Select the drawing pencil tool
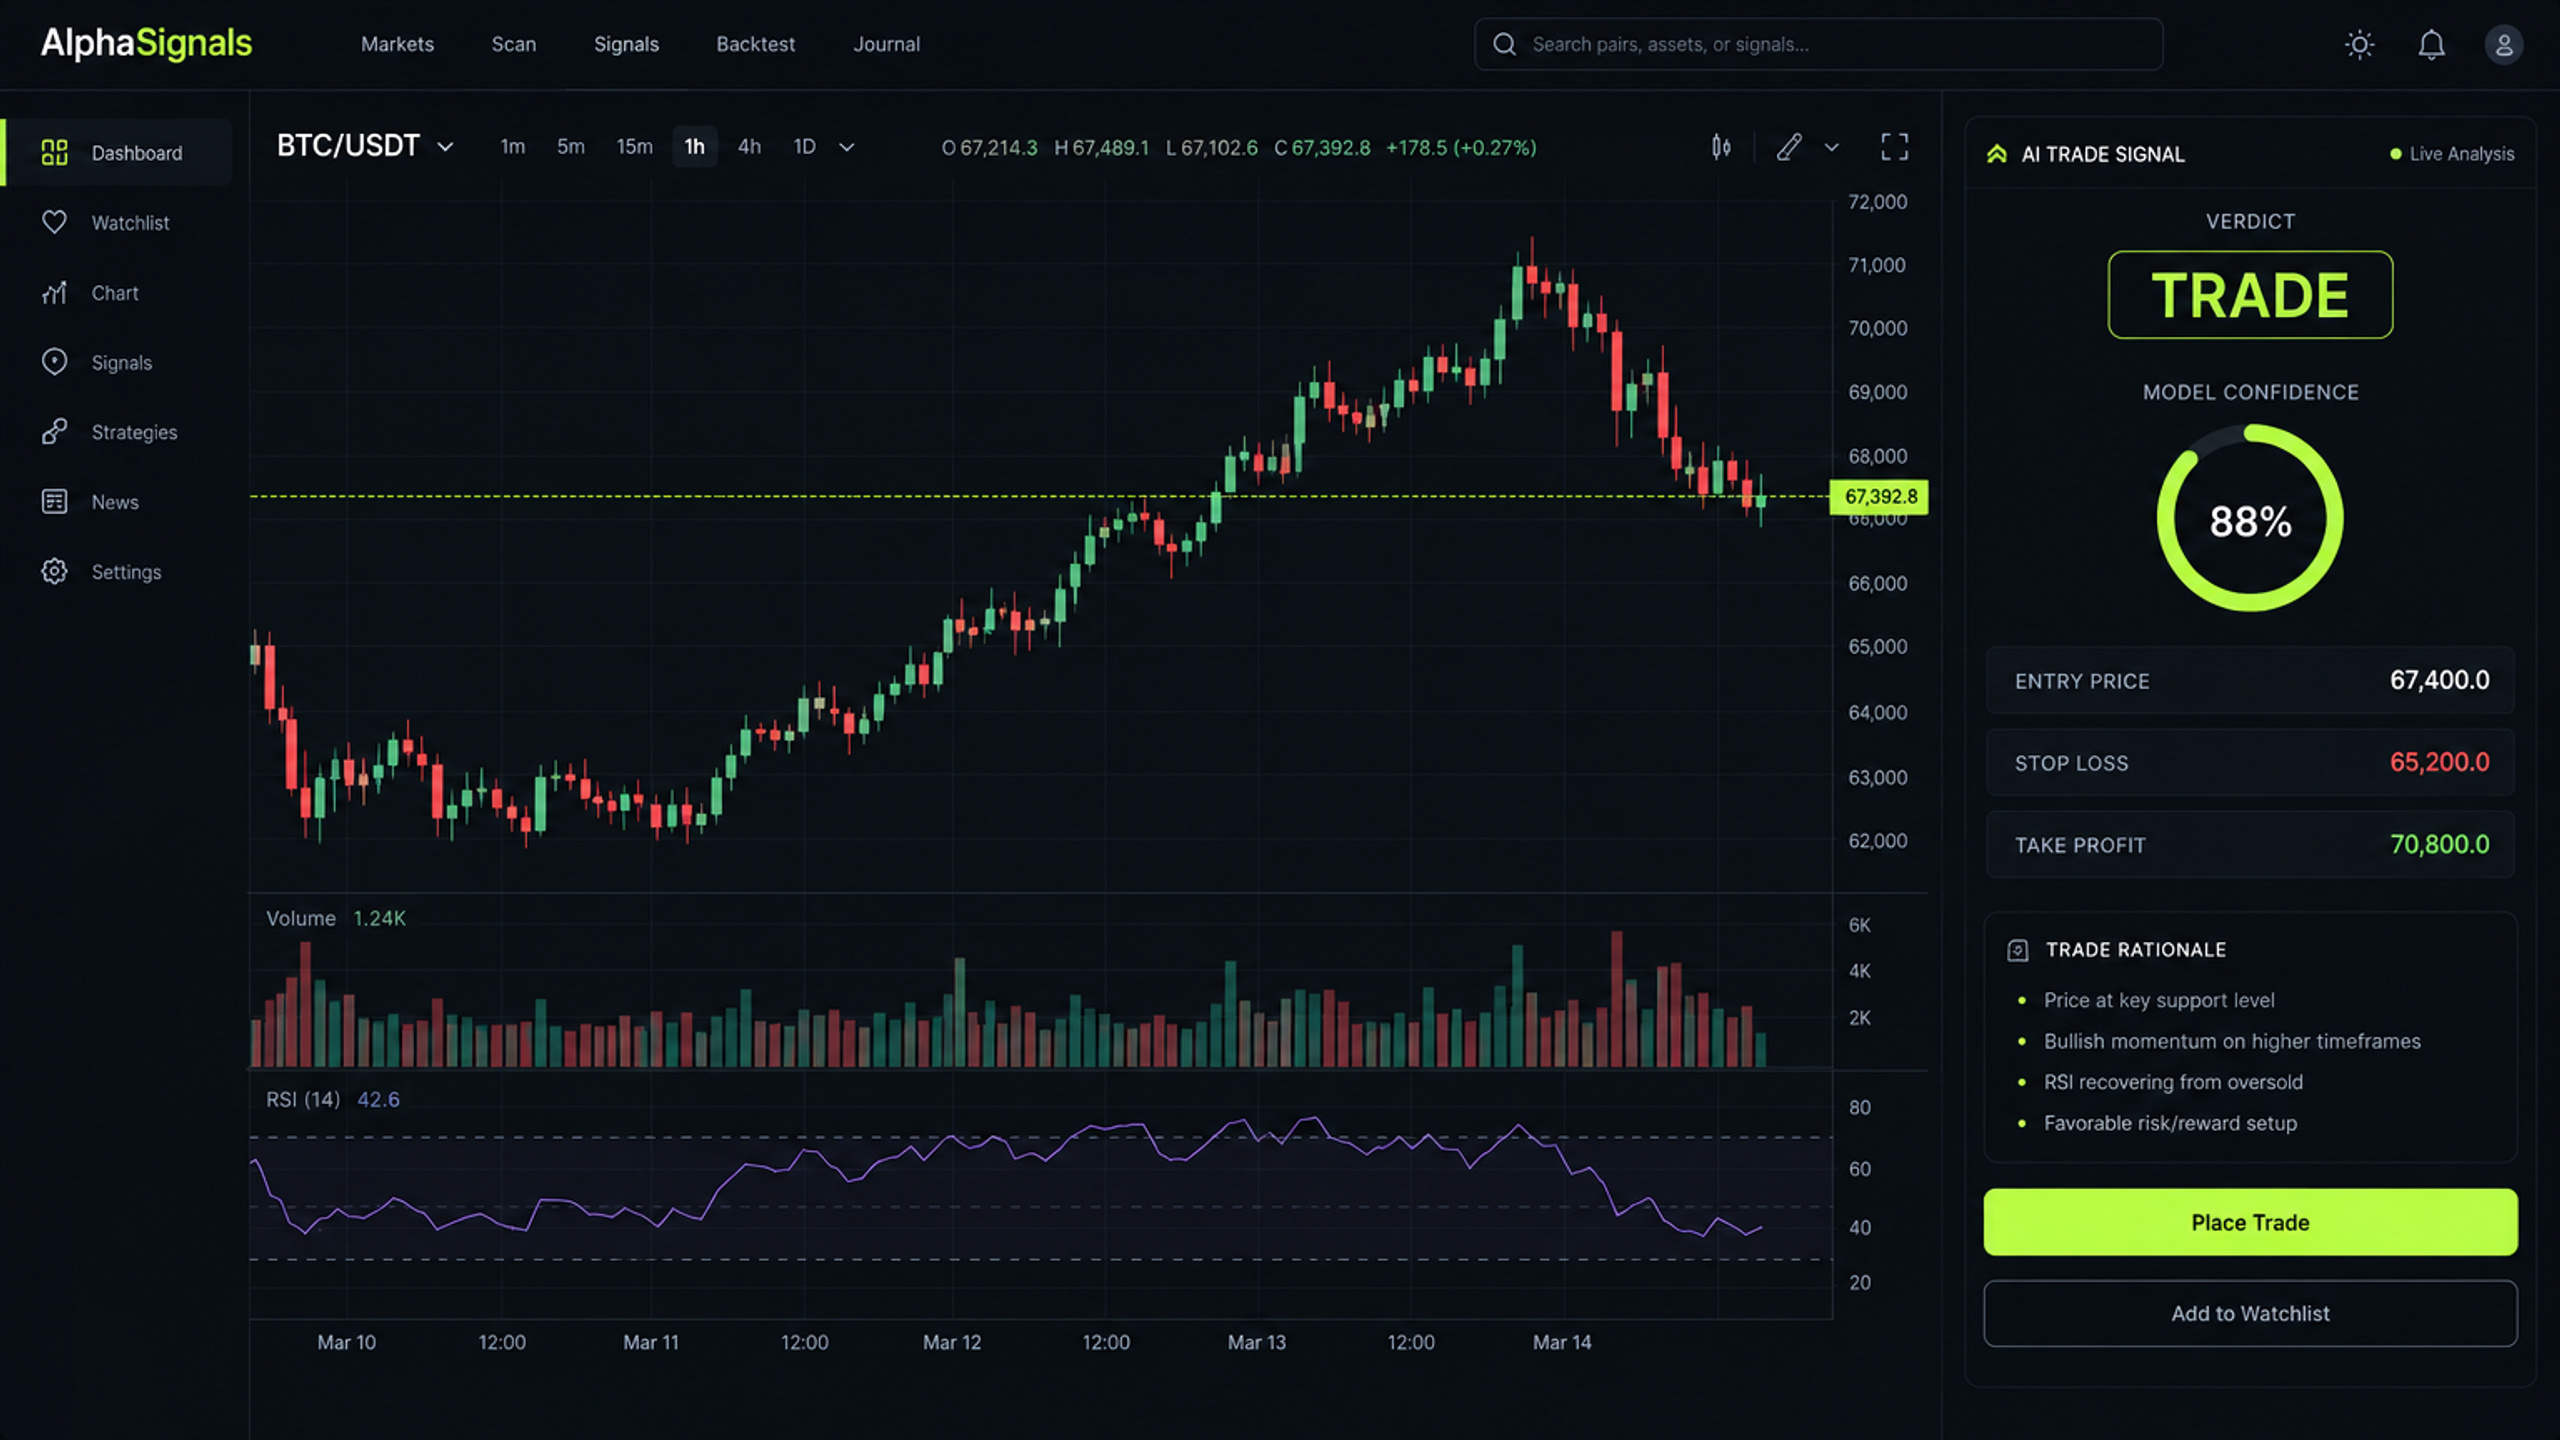The image size is (2560, 1440). pyautogui.click(x=1789, y=148)
